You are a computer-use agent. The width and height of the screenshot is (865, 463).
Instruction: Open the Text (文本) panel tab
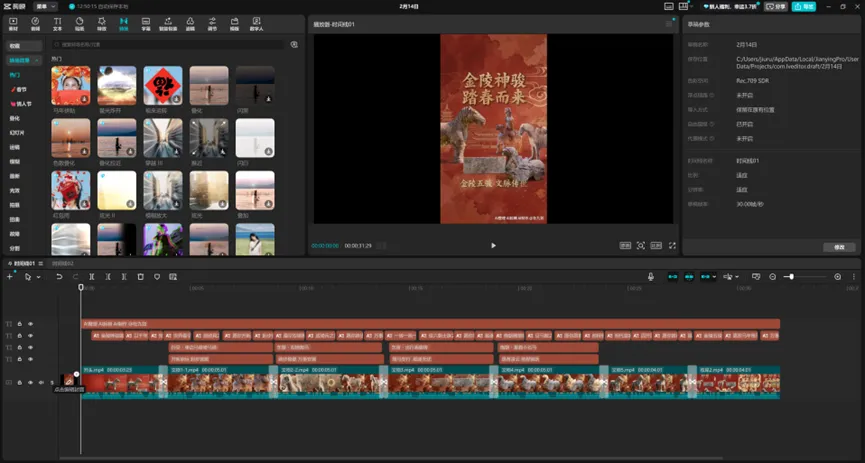pyautogui.click(x=57, y=24)
